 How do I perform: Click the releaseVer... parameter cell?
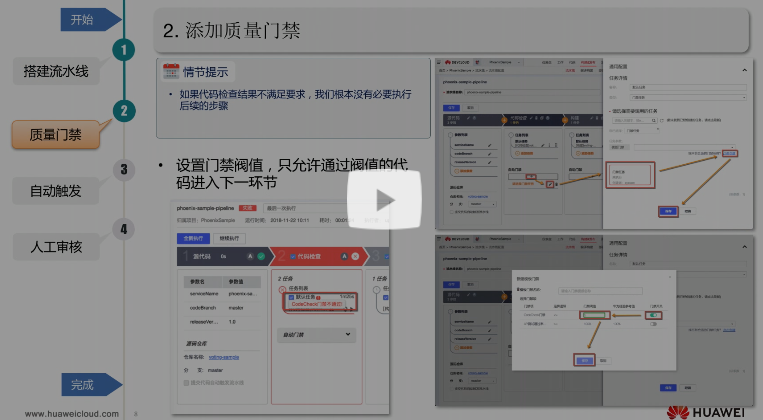(x=204, y=322)
